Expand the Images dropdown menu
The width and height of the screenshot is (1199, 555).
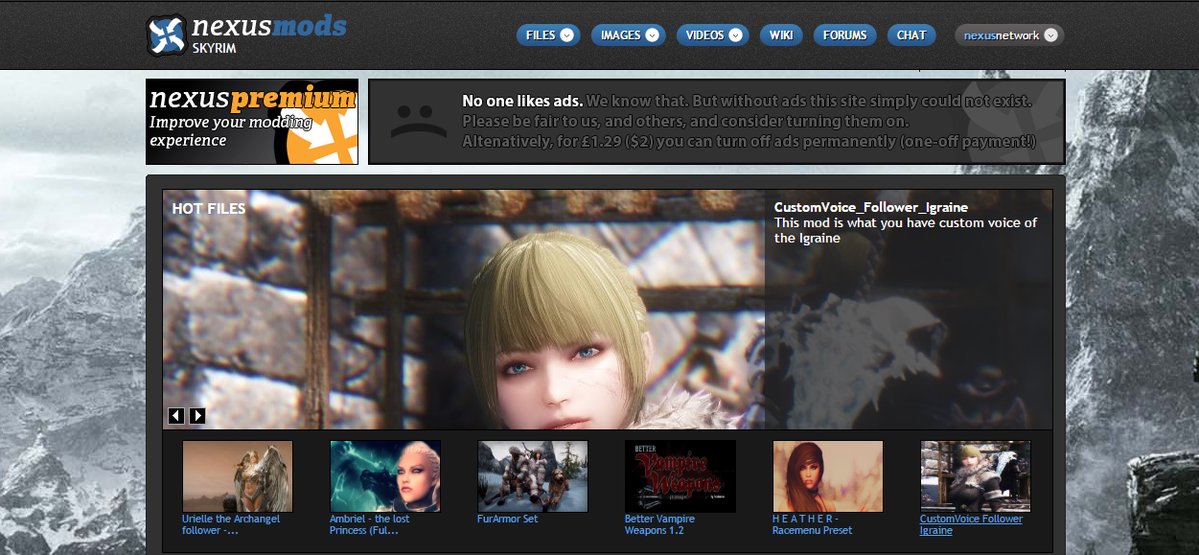click(x=628, y=35)
